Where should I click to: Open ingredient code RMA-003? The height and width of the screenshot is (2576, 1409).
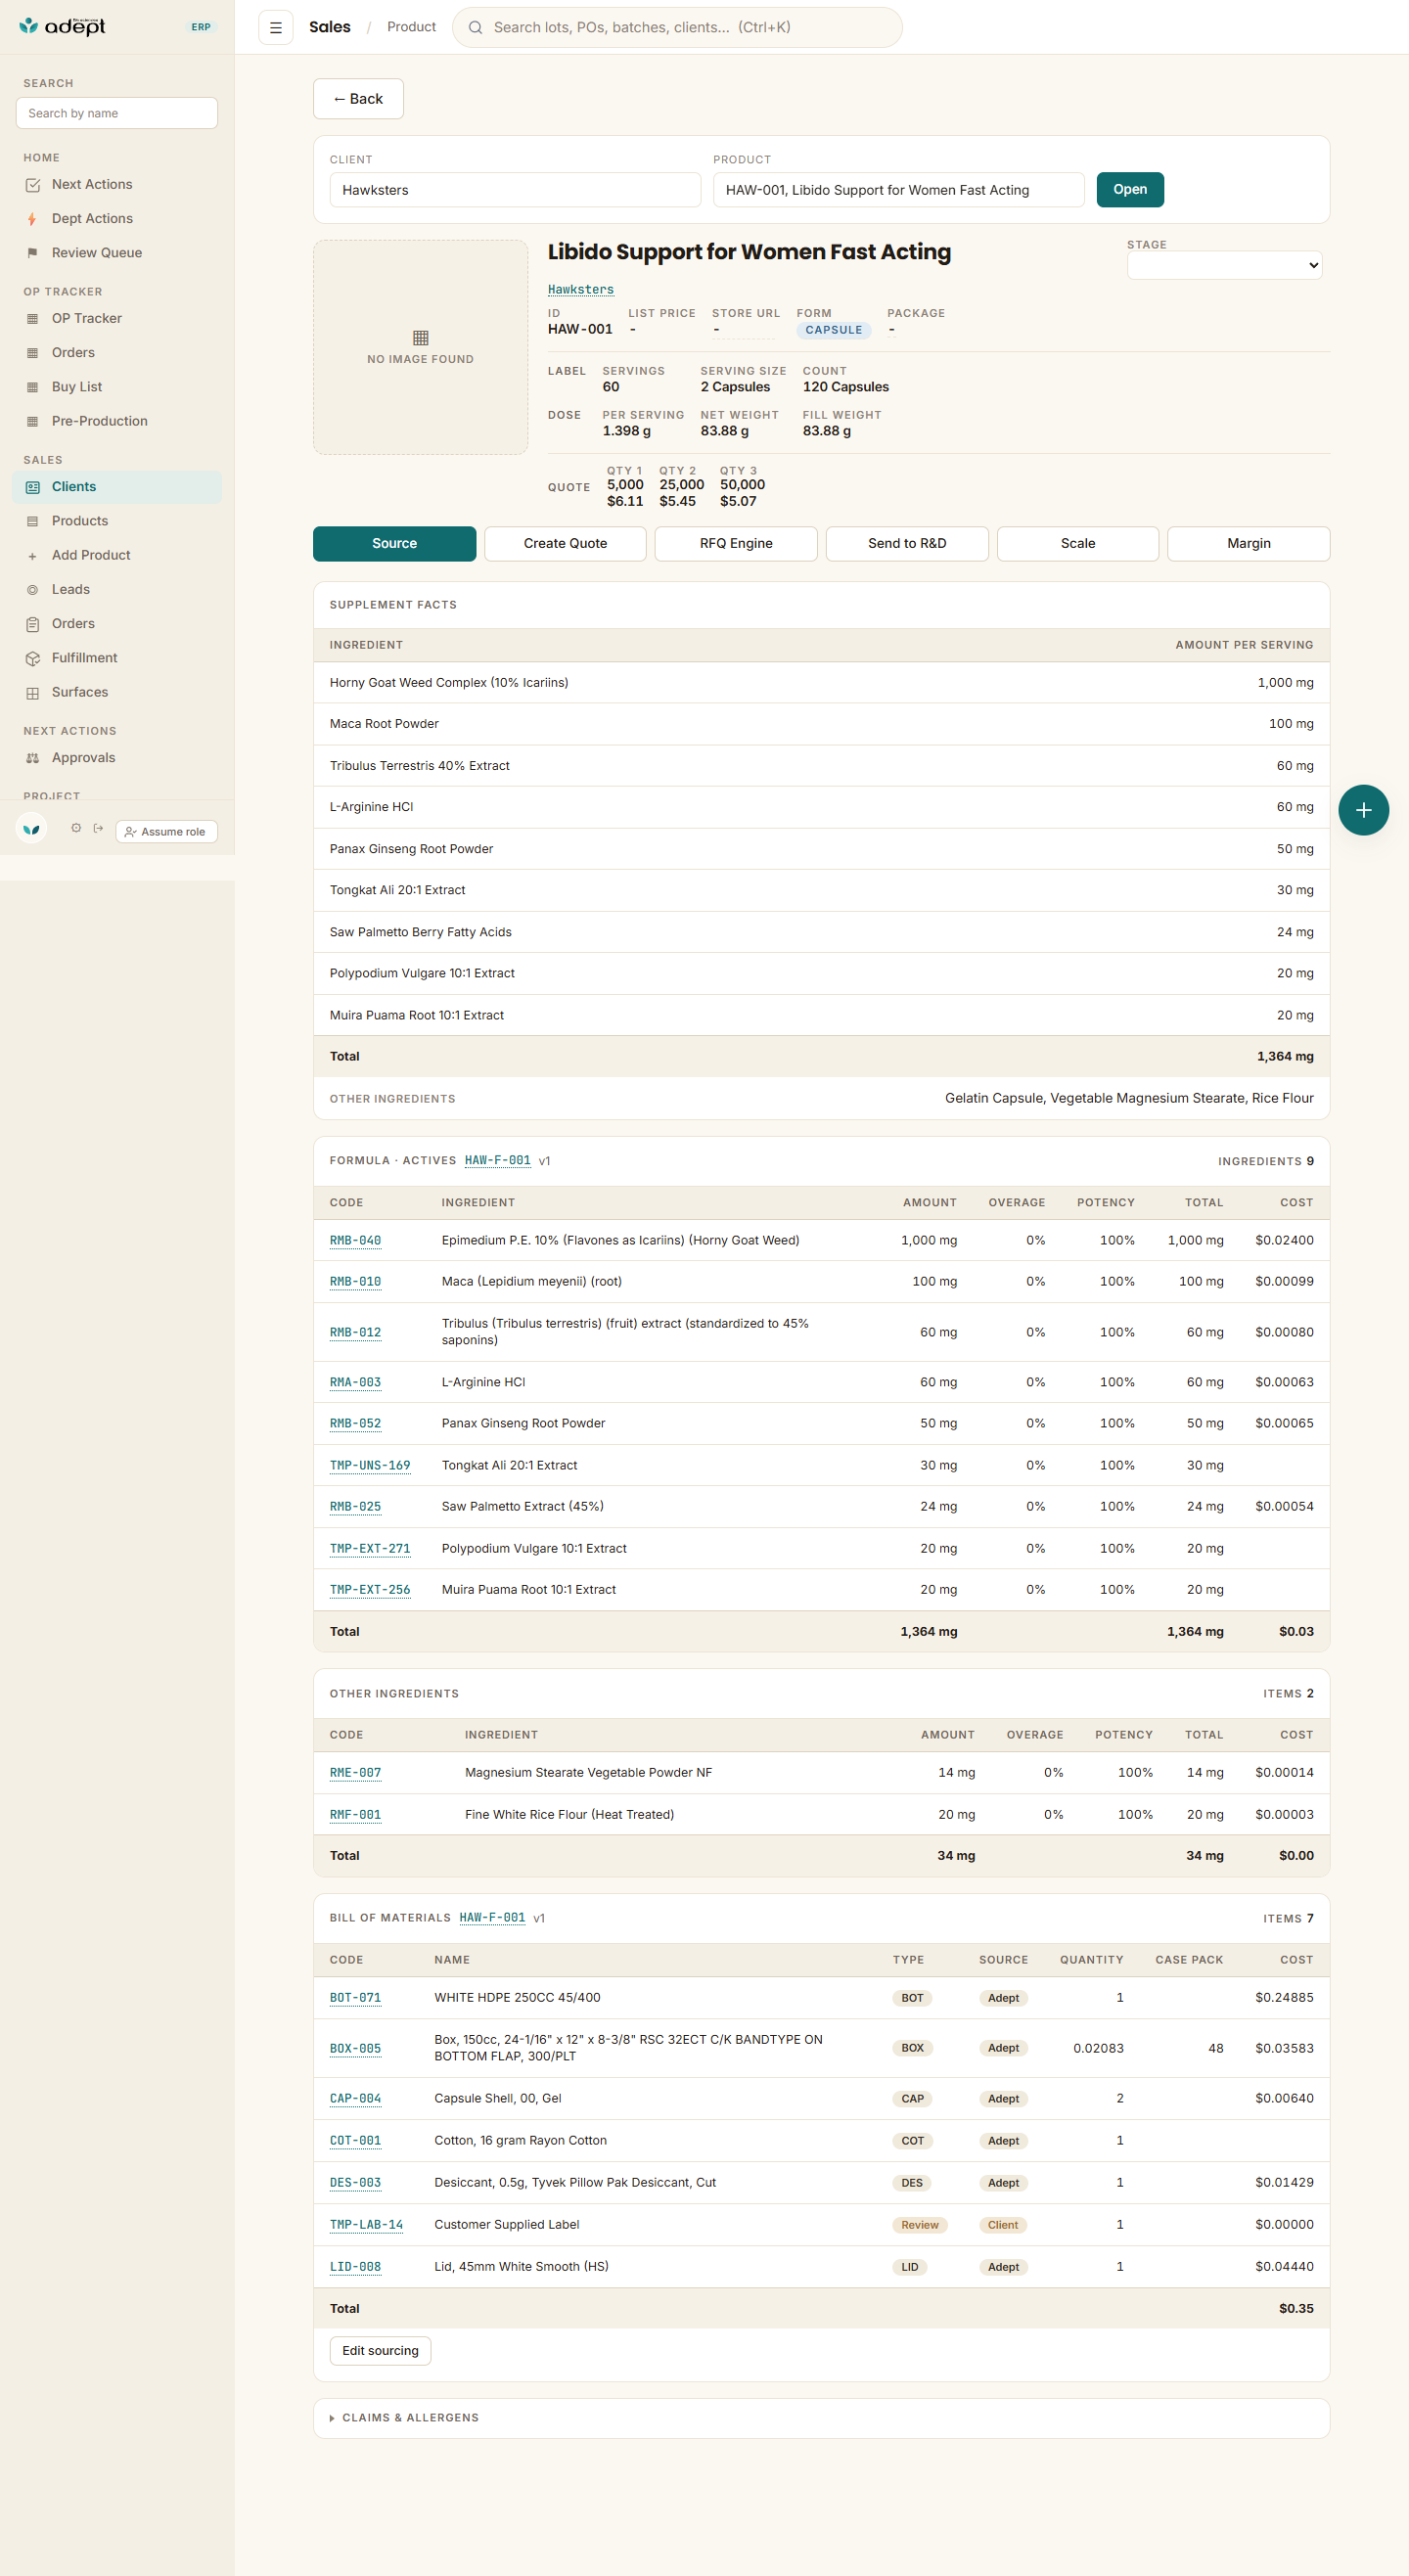355,1383
